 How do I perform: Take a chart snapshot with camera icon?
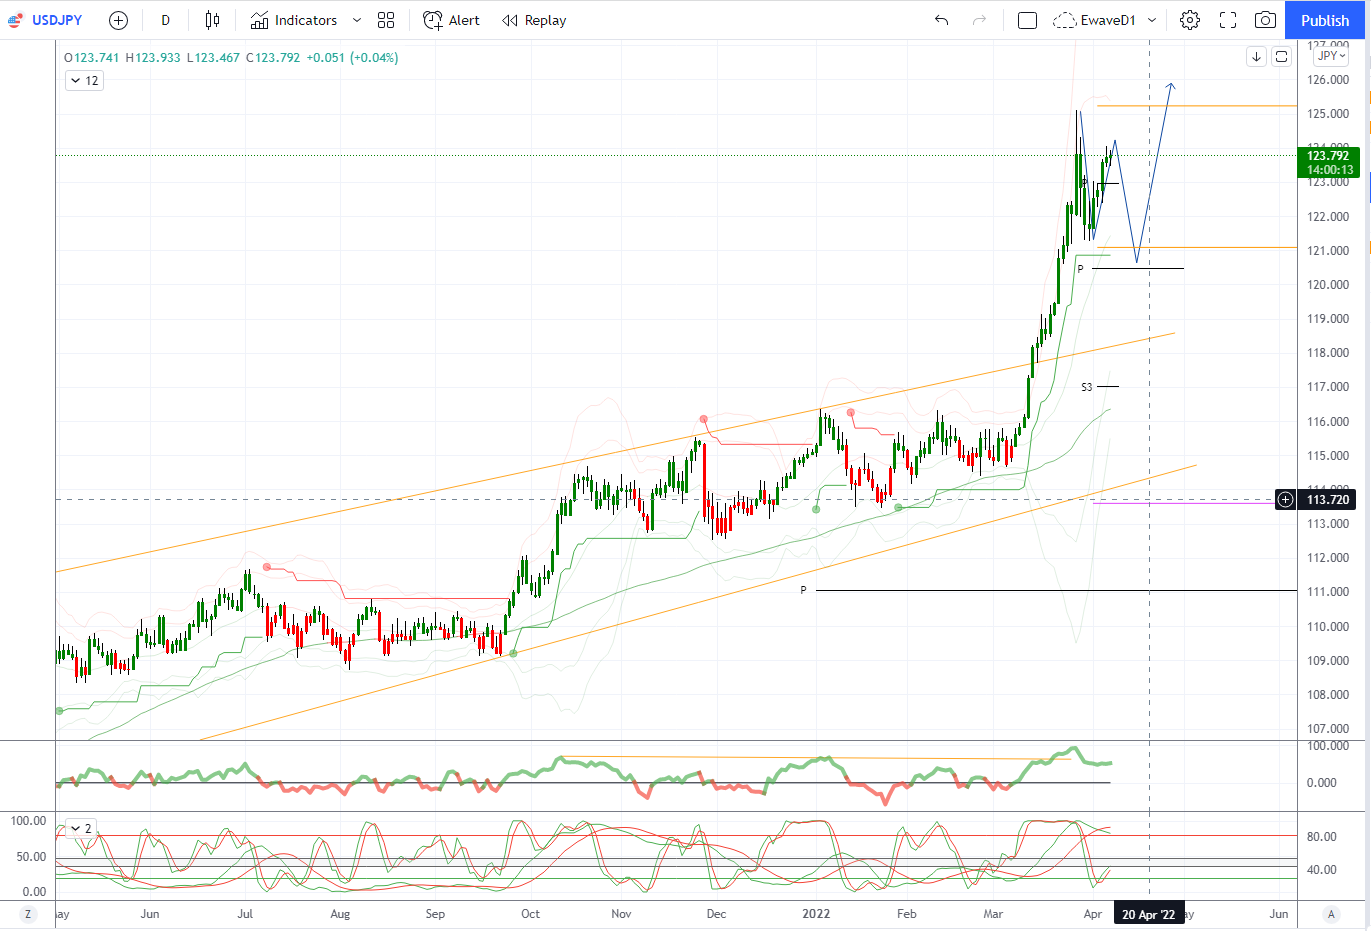[x=1265, y=20]
